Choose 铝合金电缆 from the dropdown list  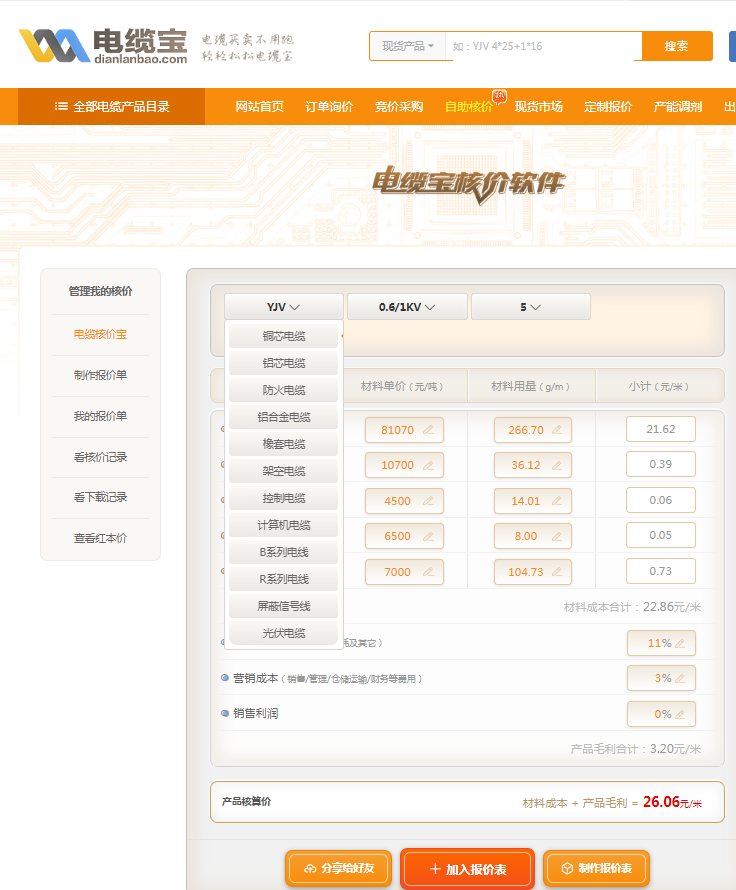[284, 417]
